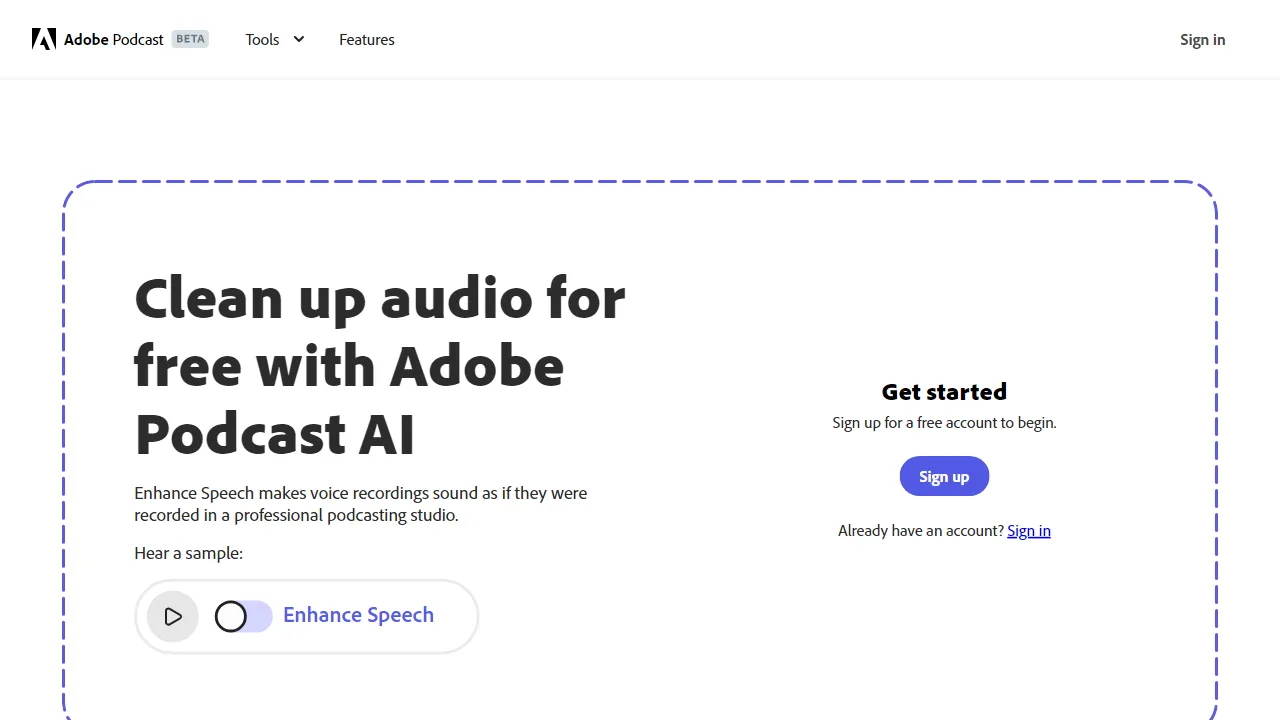The height and width of the screenshot is (720, 1280).
Task: Click the Enhance Speech label
Action: 358,615
